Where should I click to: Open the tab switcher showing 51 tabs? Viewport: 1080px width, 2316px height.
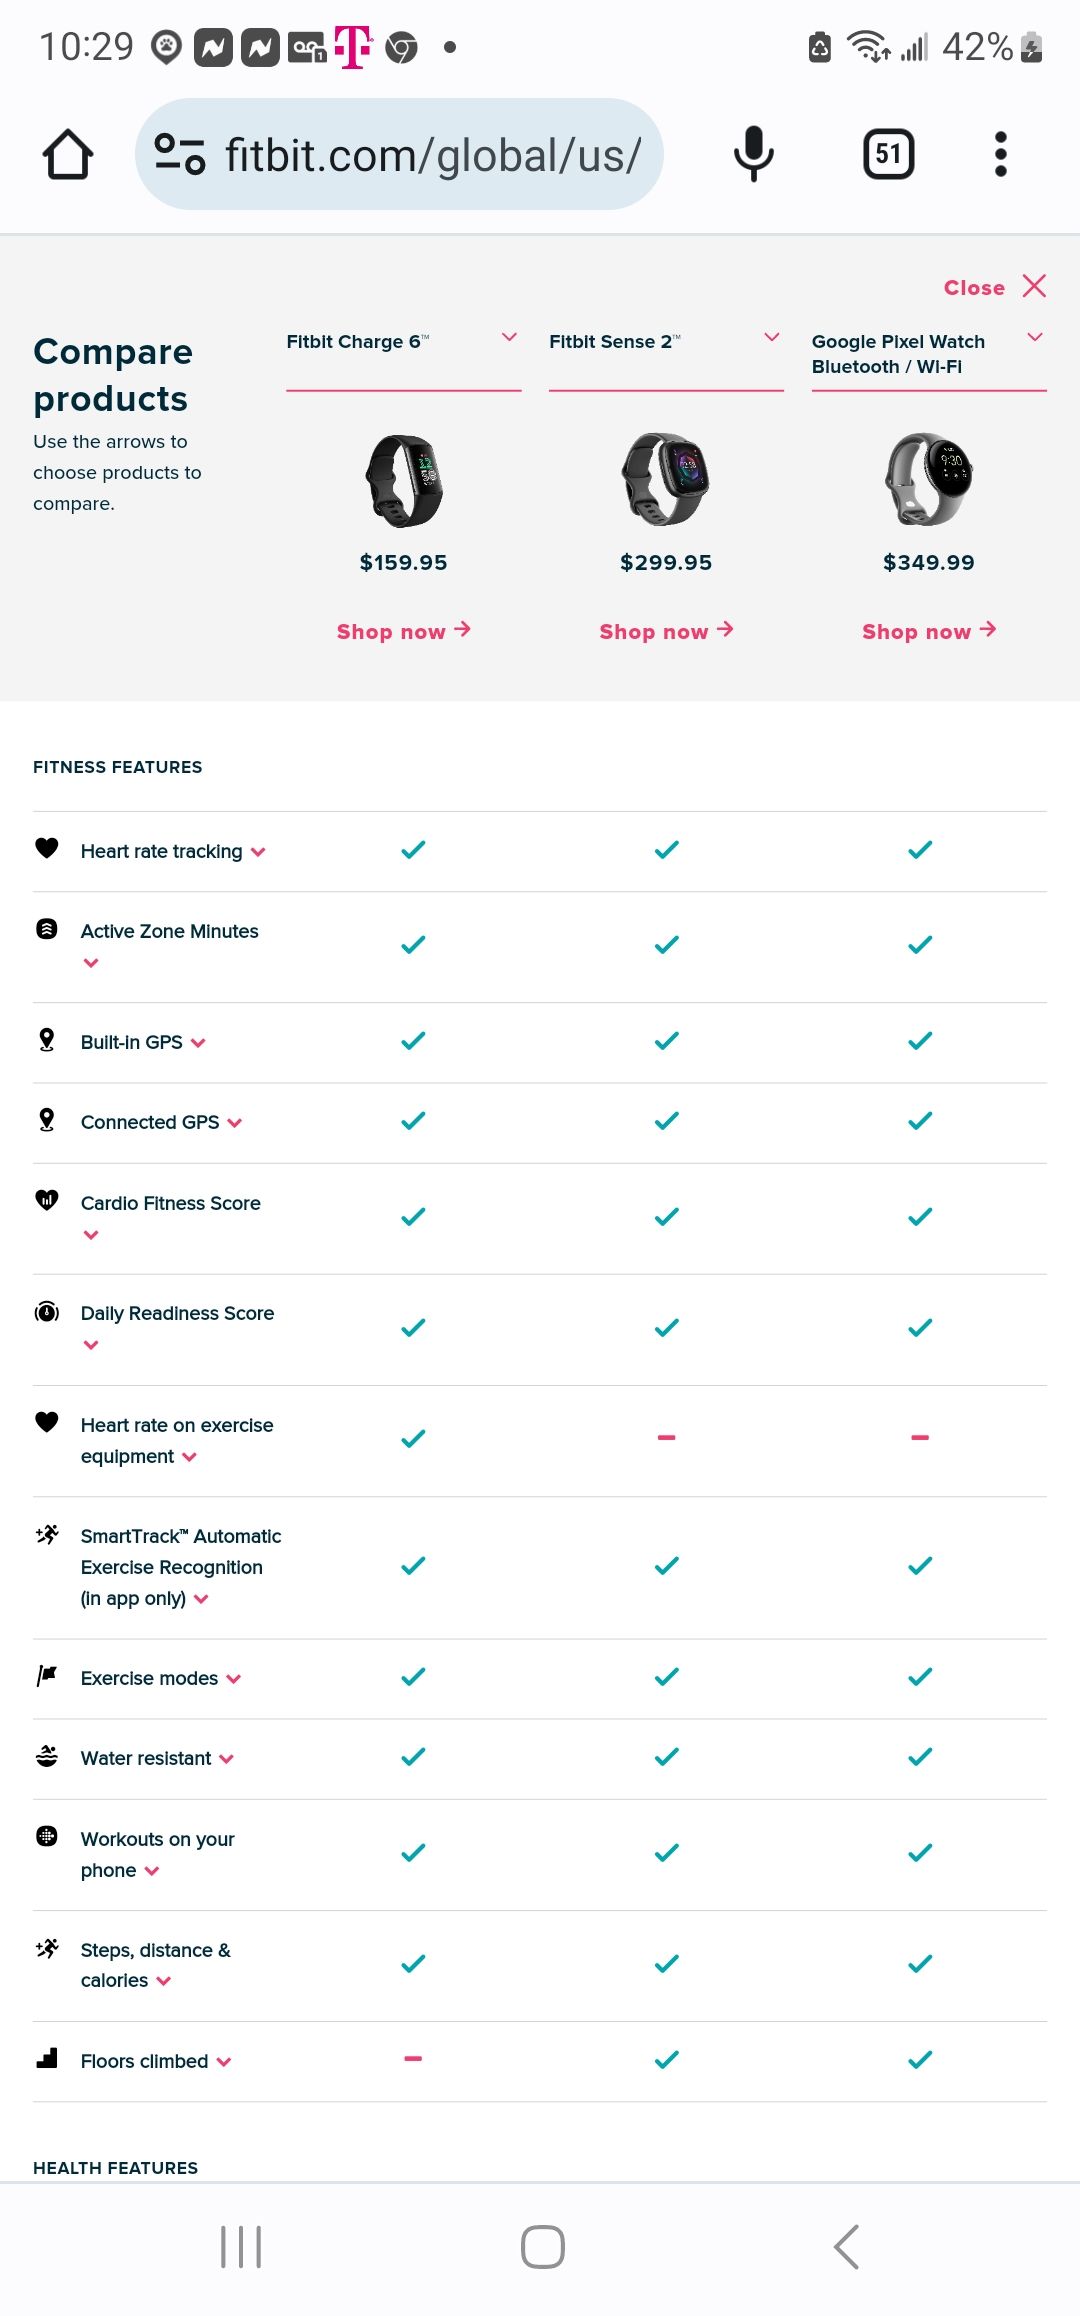coord(888,155)
